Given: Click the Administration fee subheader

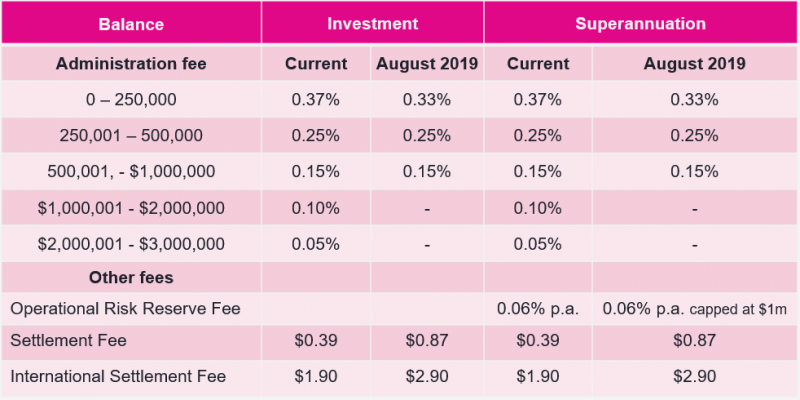Looking at the screenshot, I should (x=131, y=64).
